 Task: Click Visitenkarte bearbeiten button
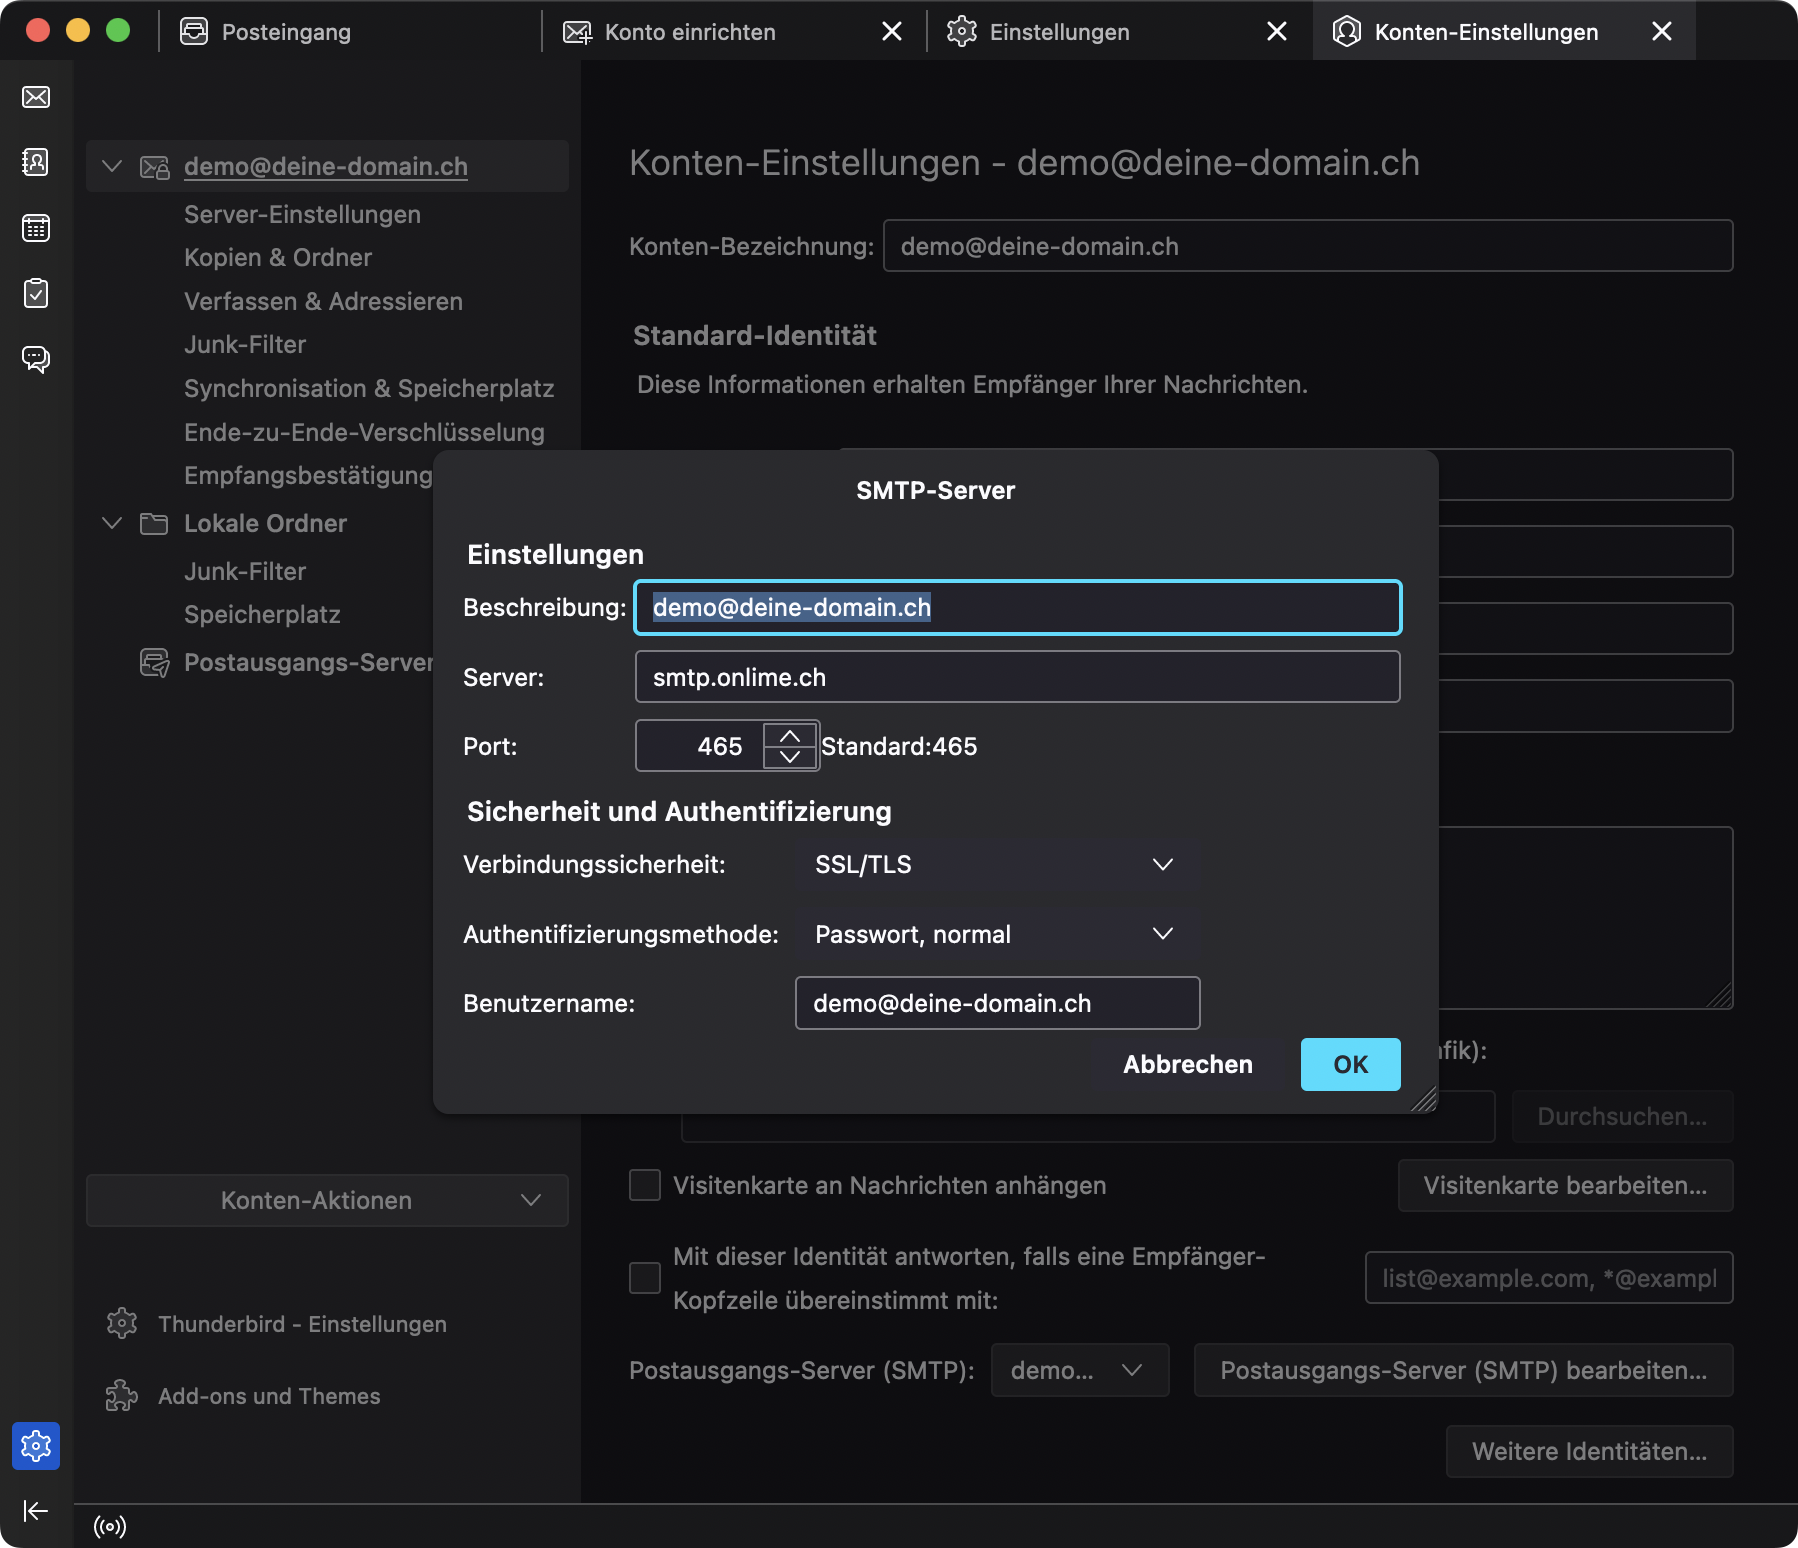[x=1565, y=1185]
